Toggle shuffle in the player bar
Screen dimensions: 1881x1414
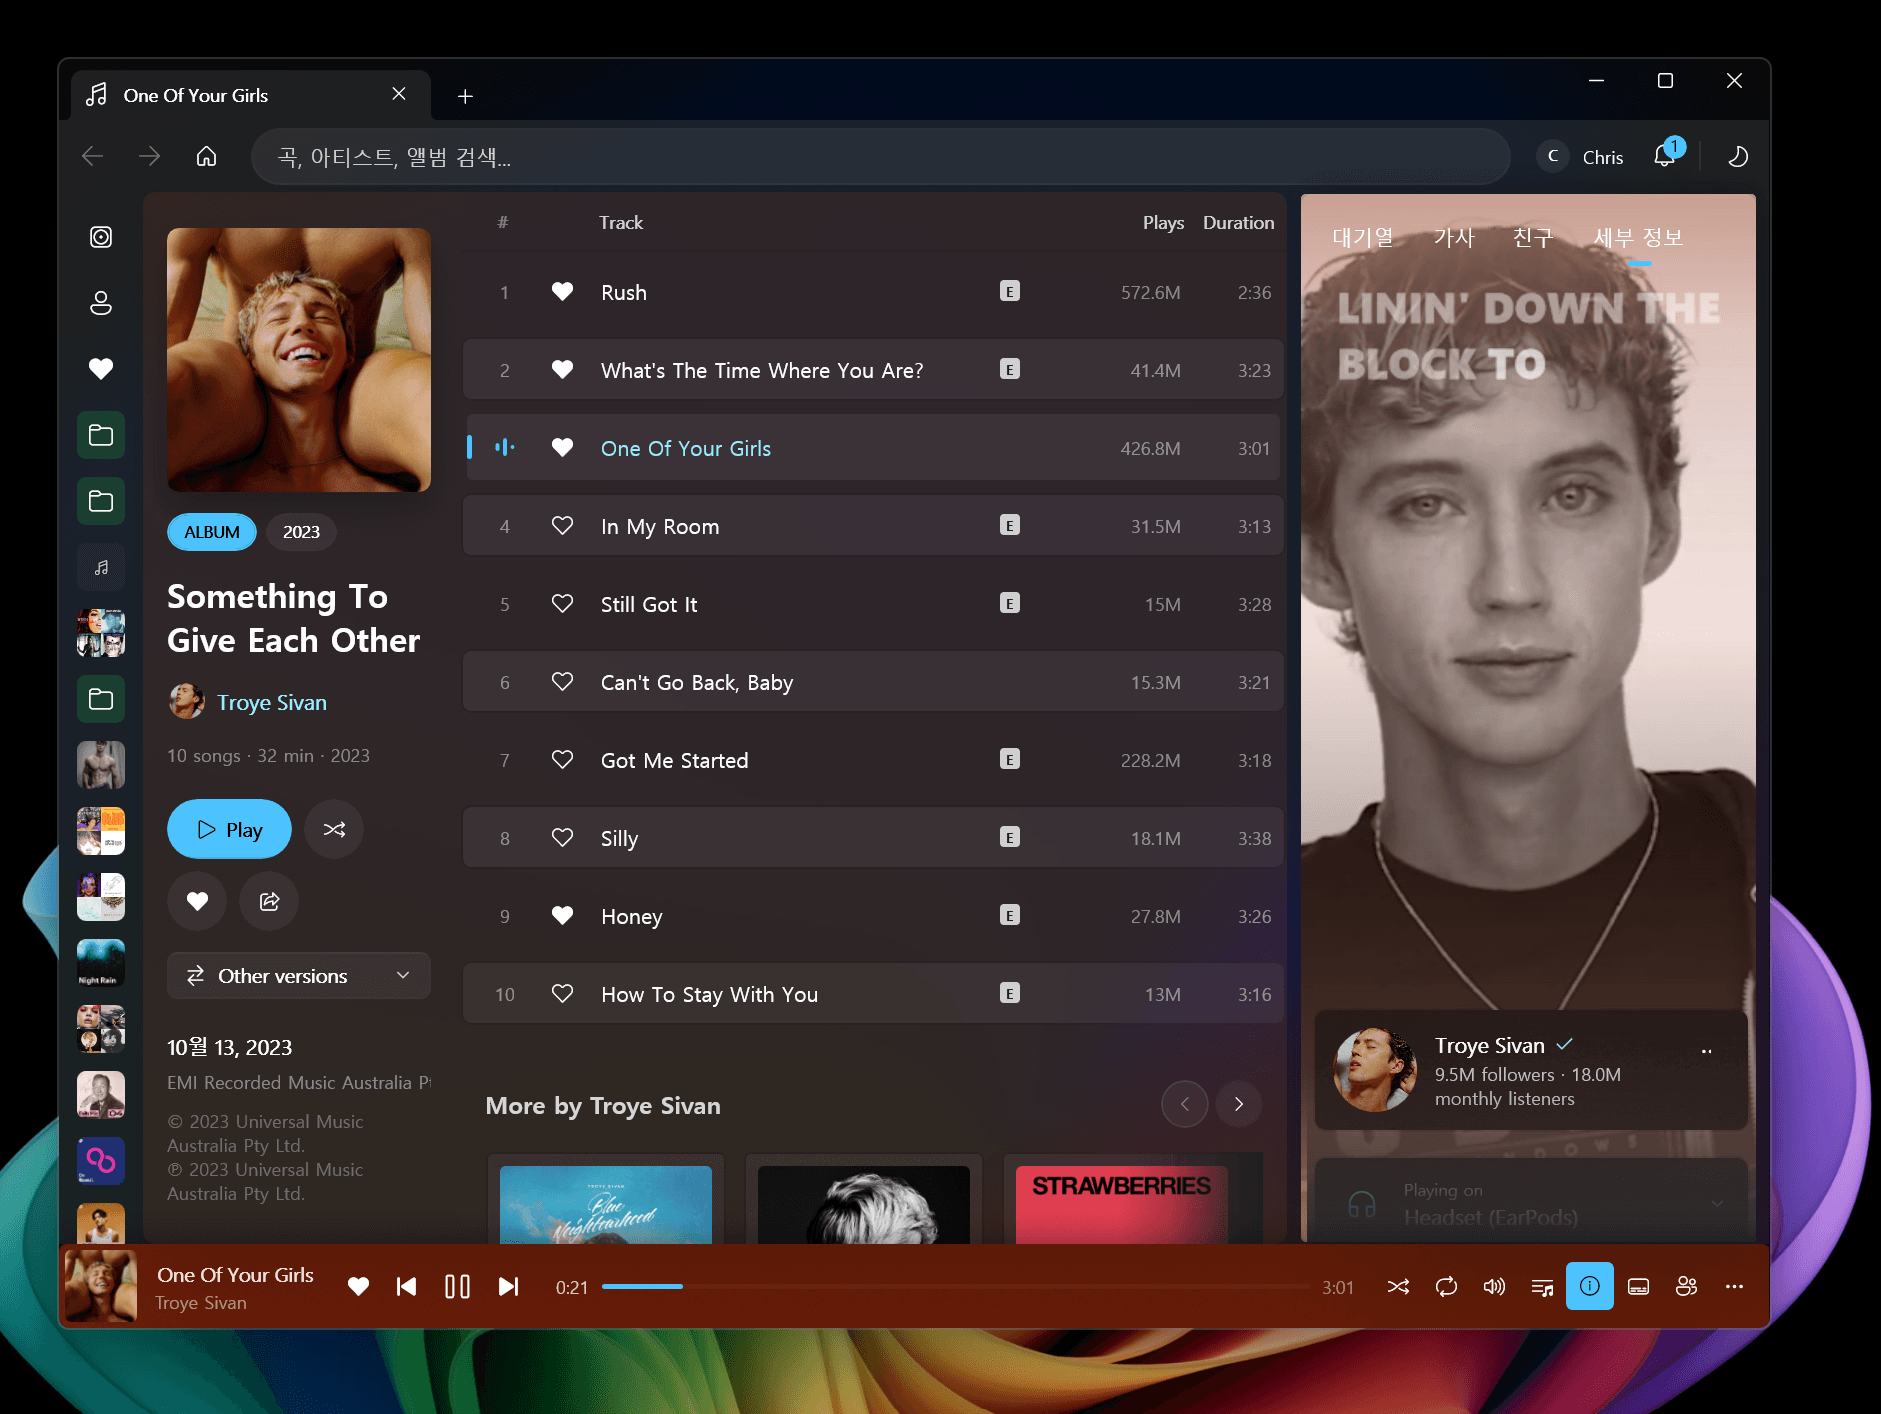[1398, 1286]
